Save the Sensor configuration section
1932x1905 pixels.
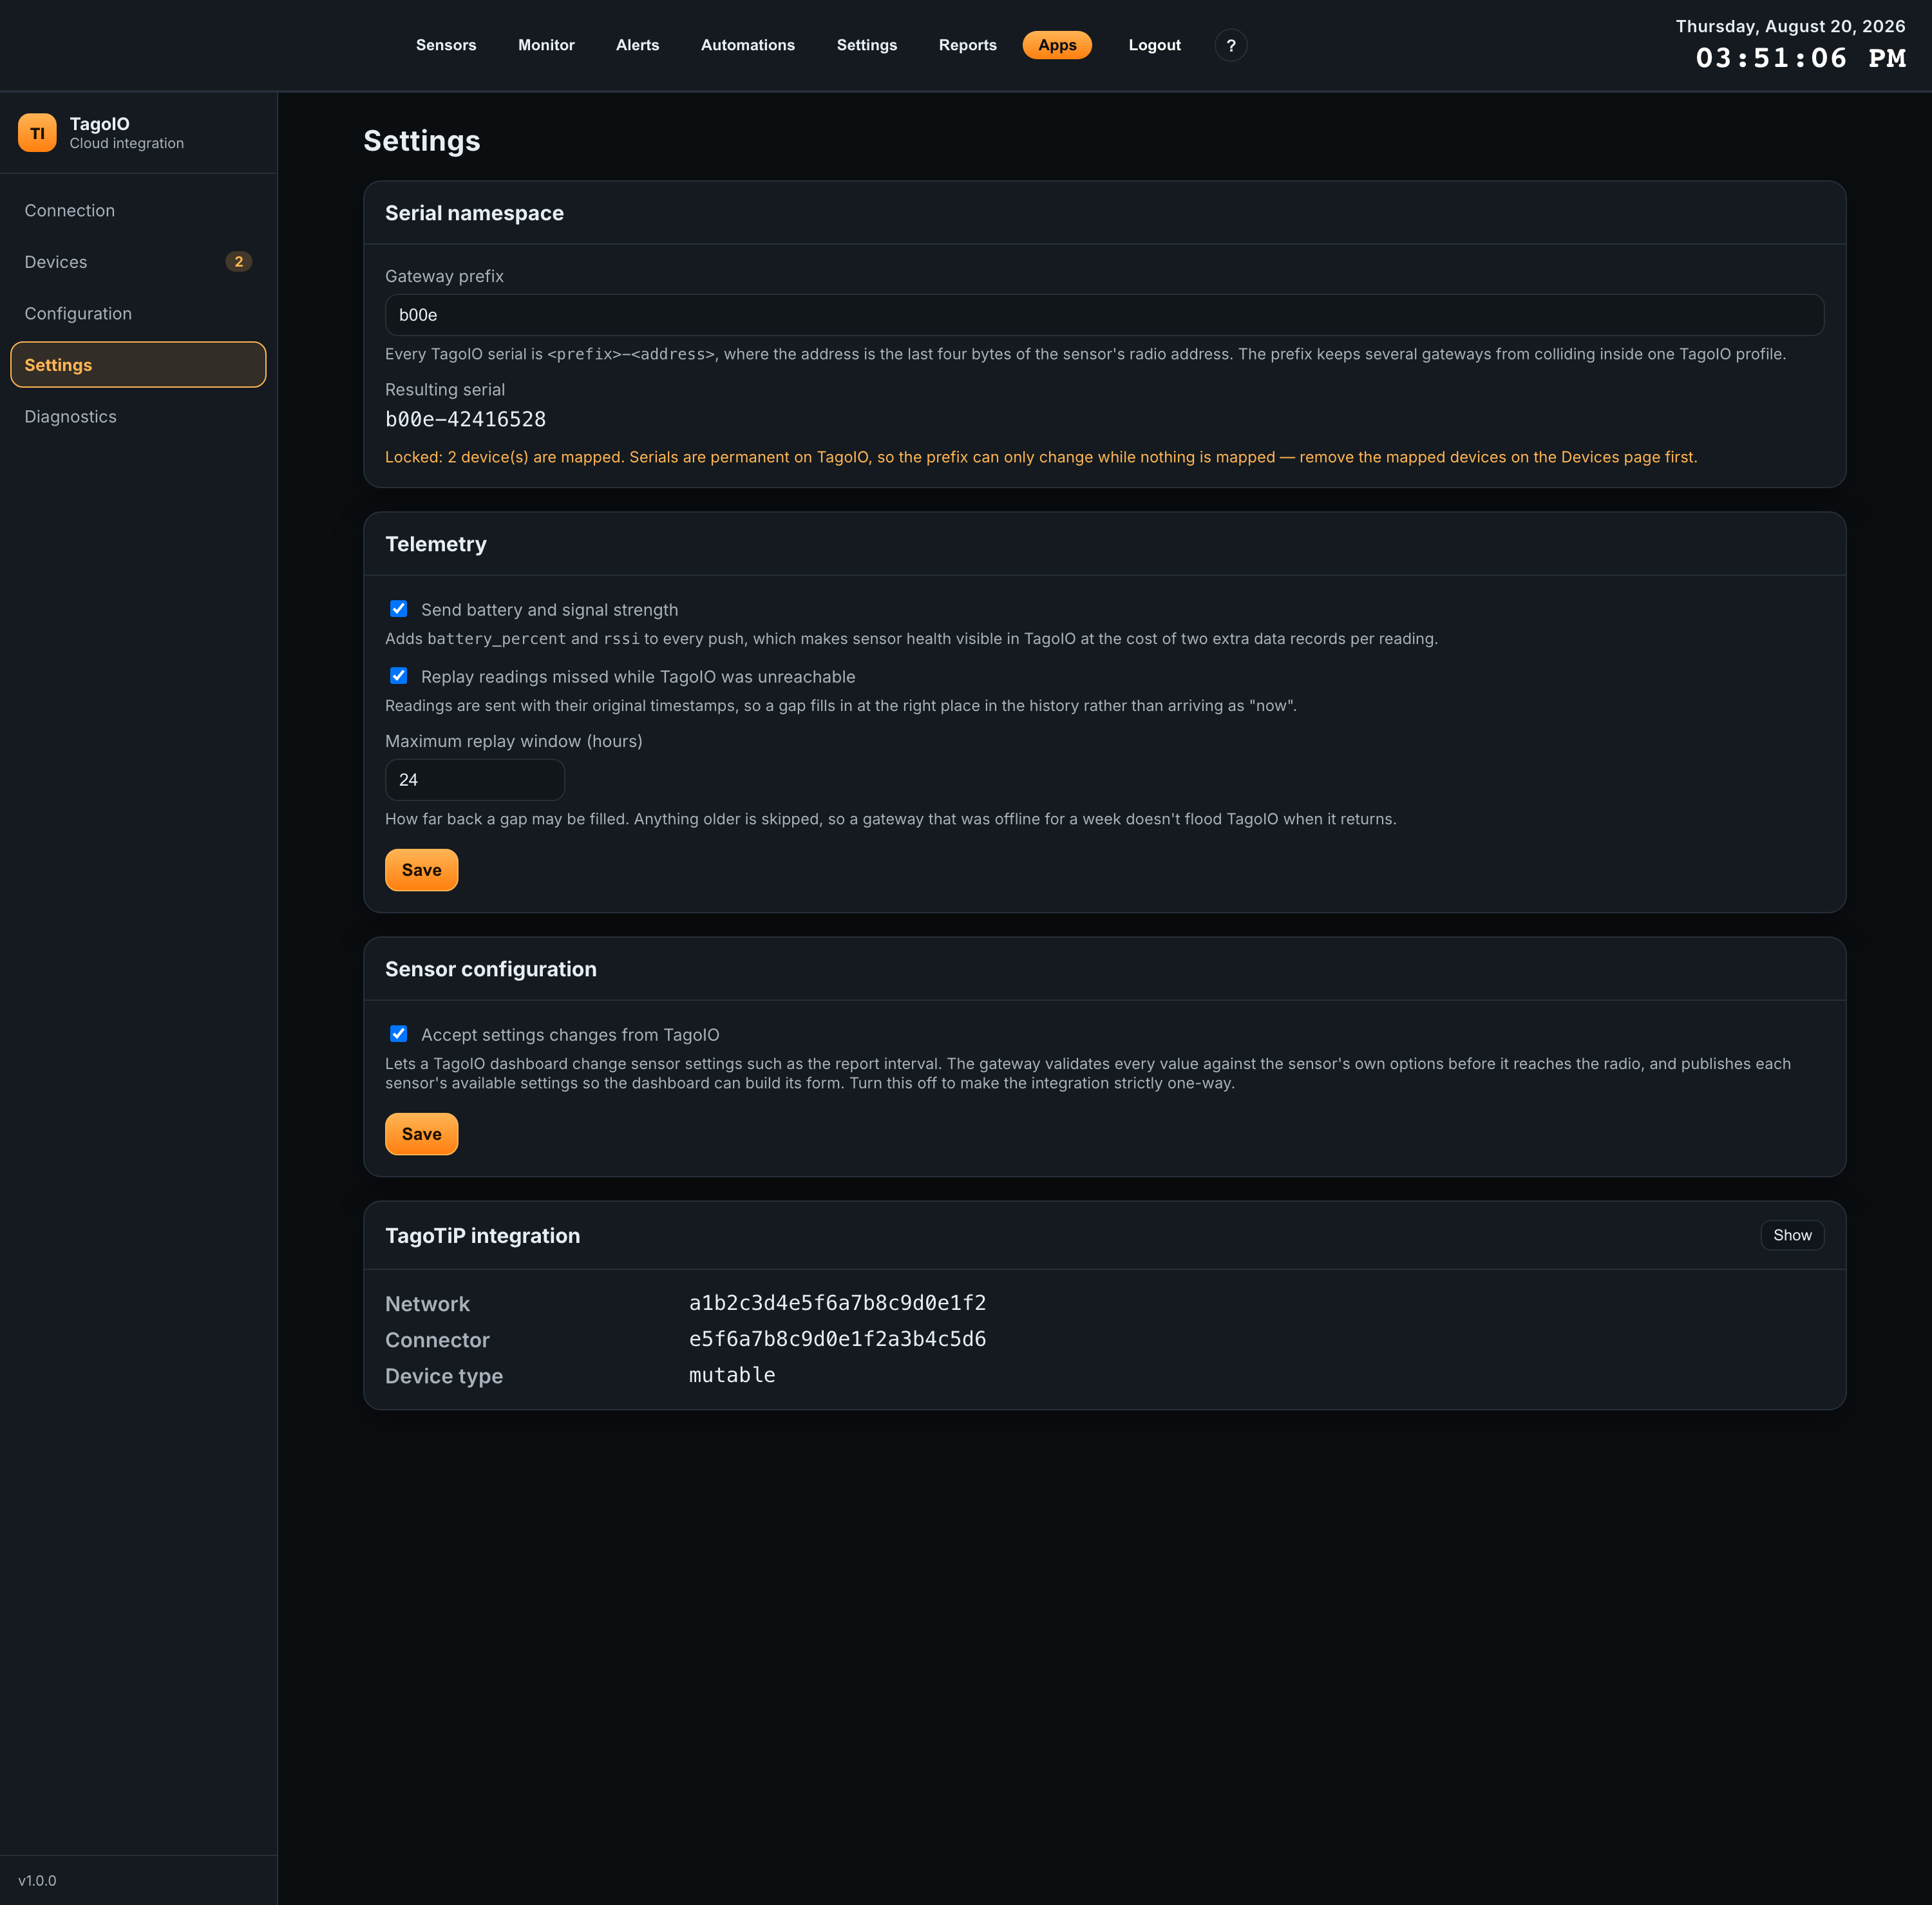[422, 1134]
